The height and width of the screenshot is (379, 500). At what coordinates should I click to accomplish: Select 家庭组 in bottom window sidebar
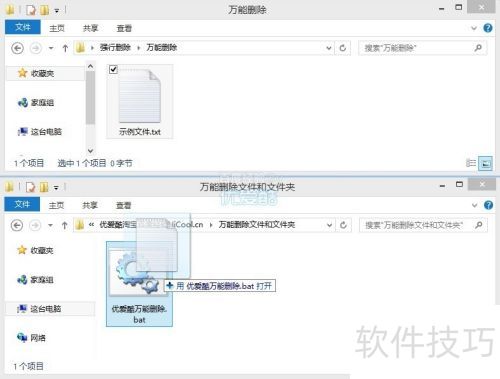click(x=36, y=280)
